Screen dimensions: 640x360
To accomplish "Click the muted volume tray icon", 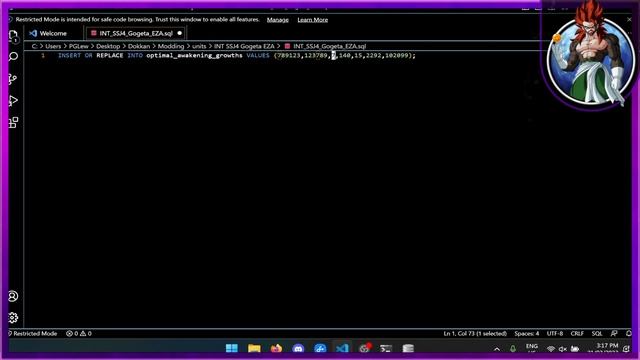I will 563,349.
